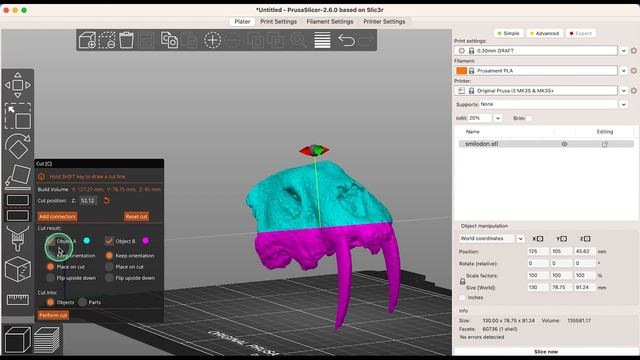This screenshot has height=360, width=640.
Task: Click the cyan Object A color swatch
Action: pyautogui.click(x=87, y=241)
